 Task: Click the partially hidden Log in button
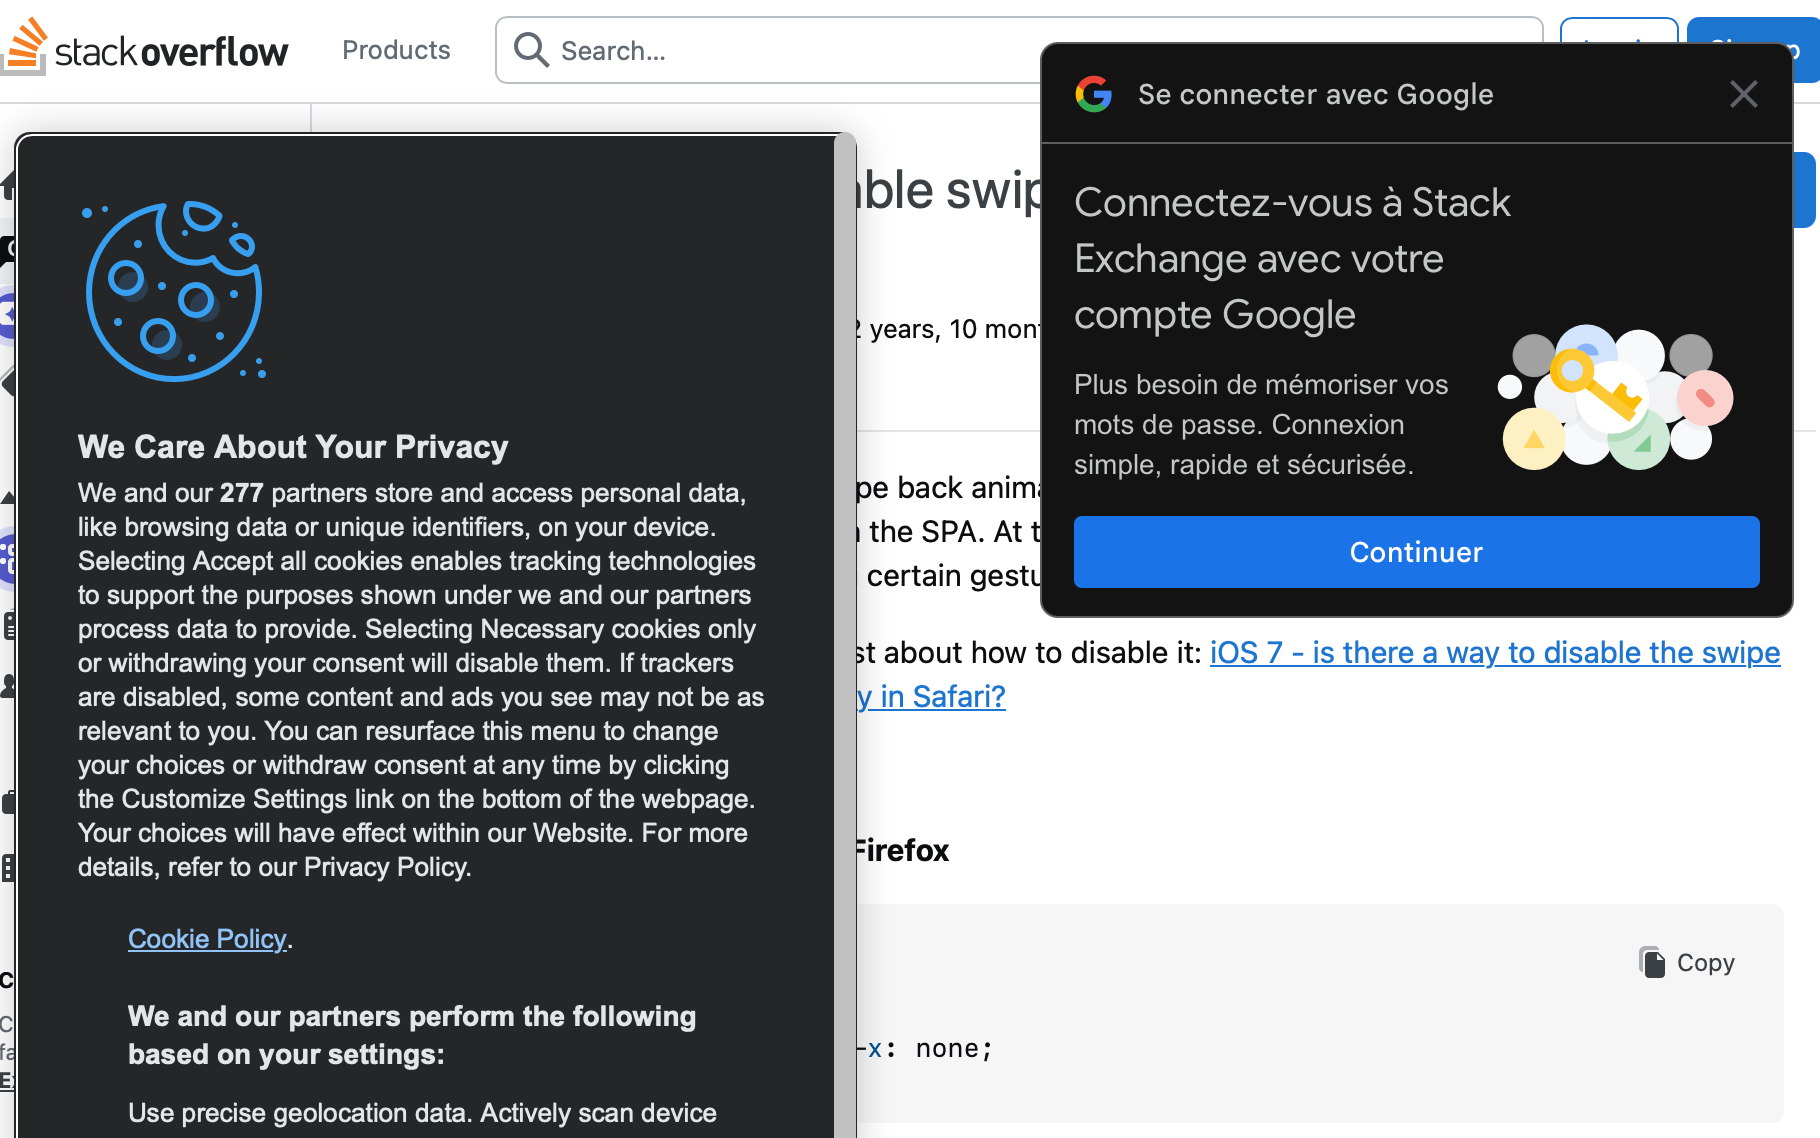coord(1618,32)
